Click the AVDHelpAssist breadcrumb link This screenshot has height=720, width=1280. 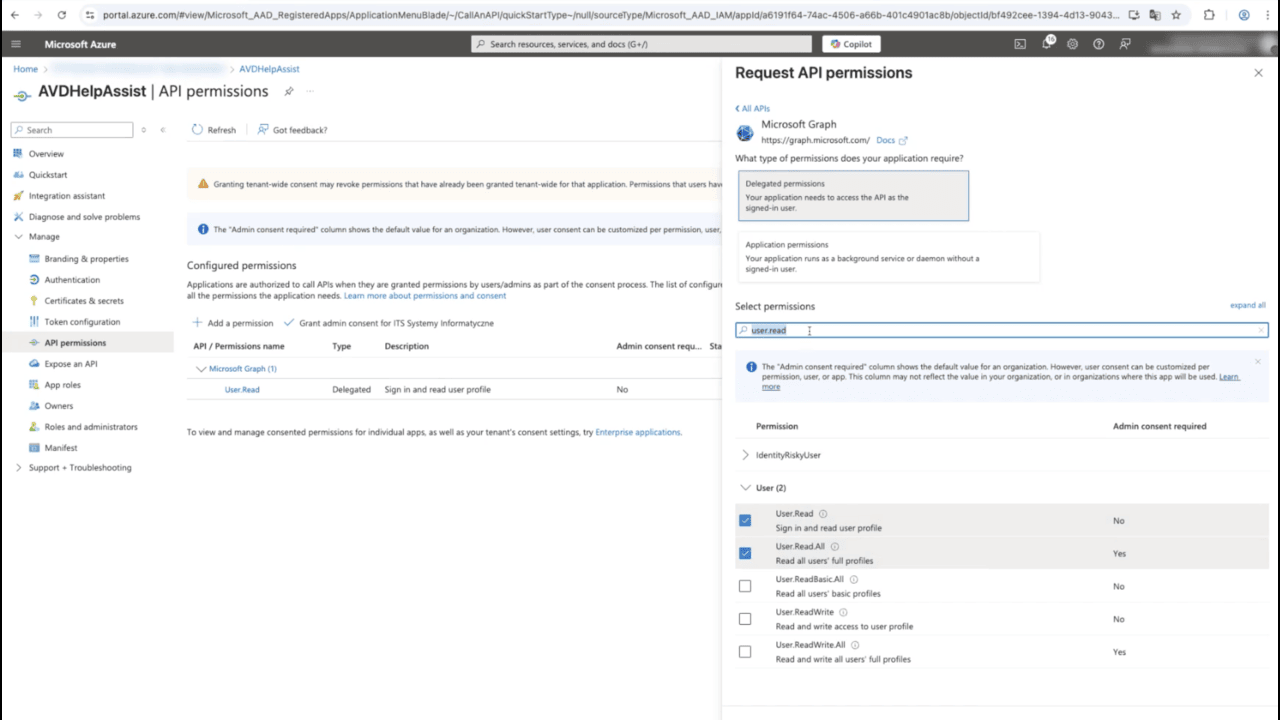269,69
